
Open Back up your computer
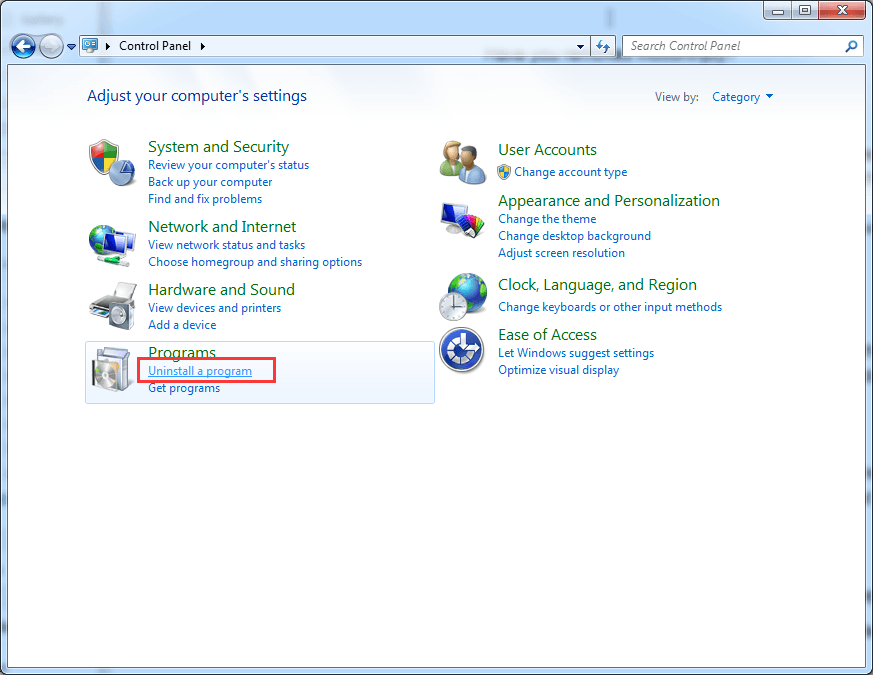click(210, 182)
